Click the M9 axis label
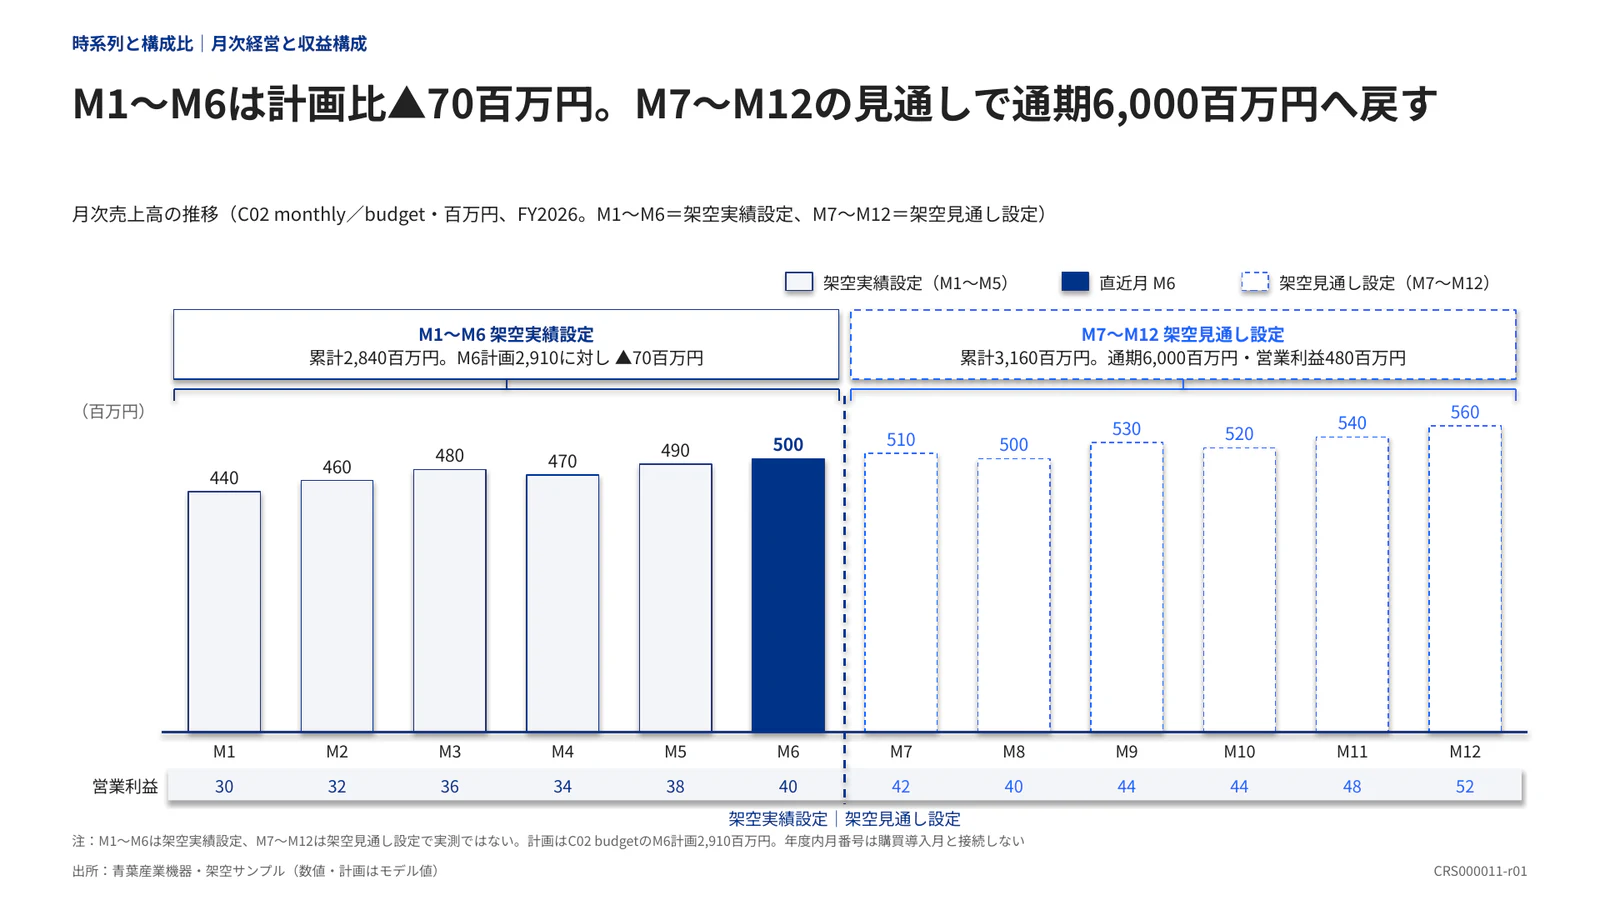 click(x=1126, y=751)
